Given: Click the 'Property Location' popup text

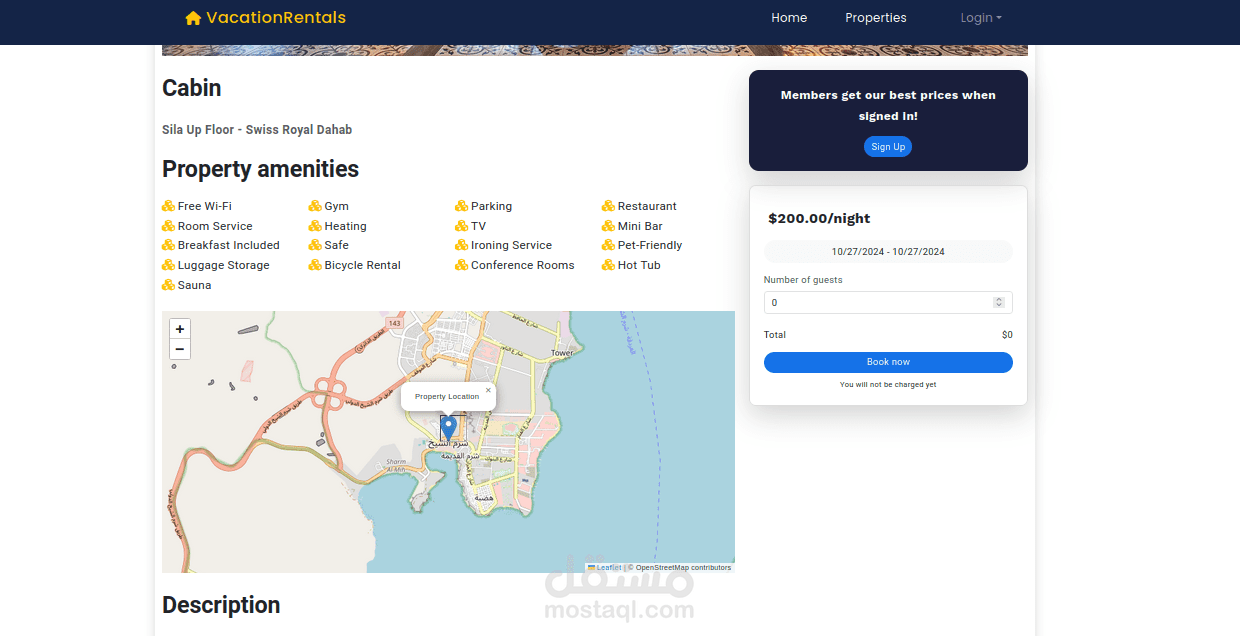Looking at the screenshot, I should 447,397.
